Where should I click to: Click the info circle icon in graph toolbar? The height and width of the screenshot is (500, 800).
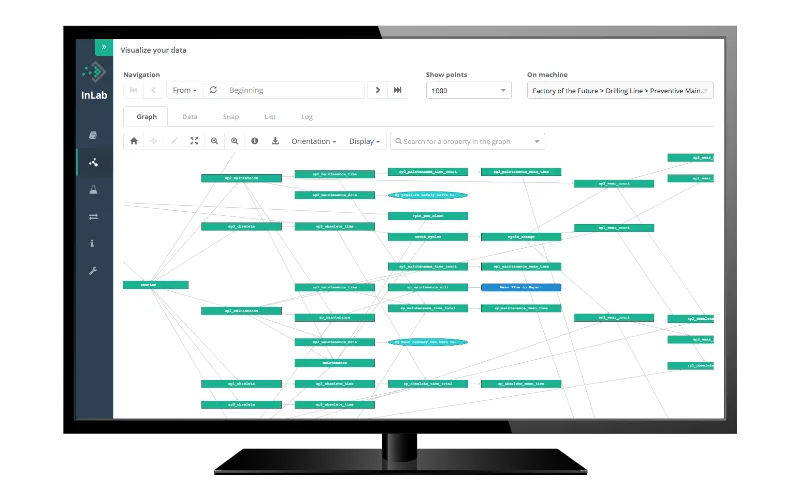pyautogui.click(x=255, y=141)
